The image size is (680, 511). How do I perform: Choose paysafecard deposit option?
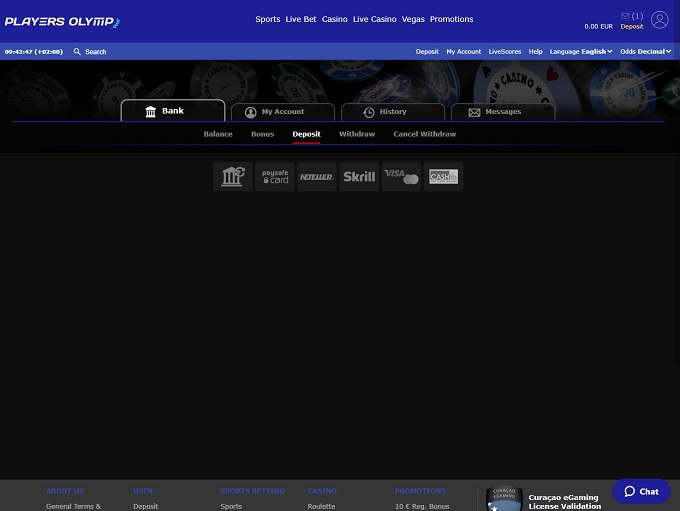[x=275, y=177]
